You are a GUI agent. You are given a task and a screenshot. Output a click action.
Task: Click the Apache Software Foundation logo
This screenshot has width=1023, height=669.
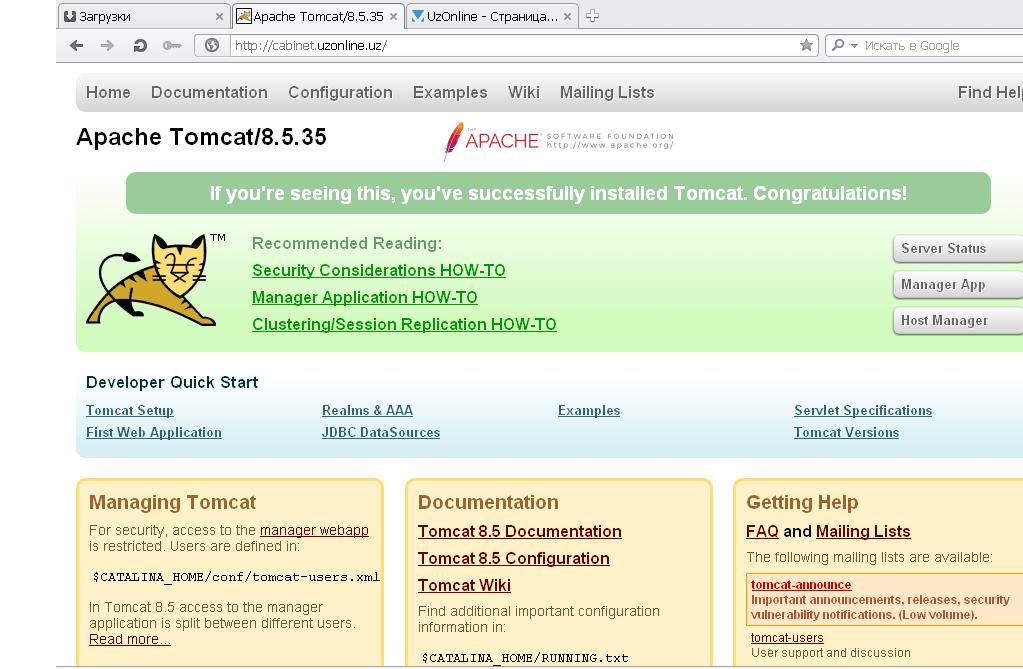pyautogui.click(x=559, y=141)
